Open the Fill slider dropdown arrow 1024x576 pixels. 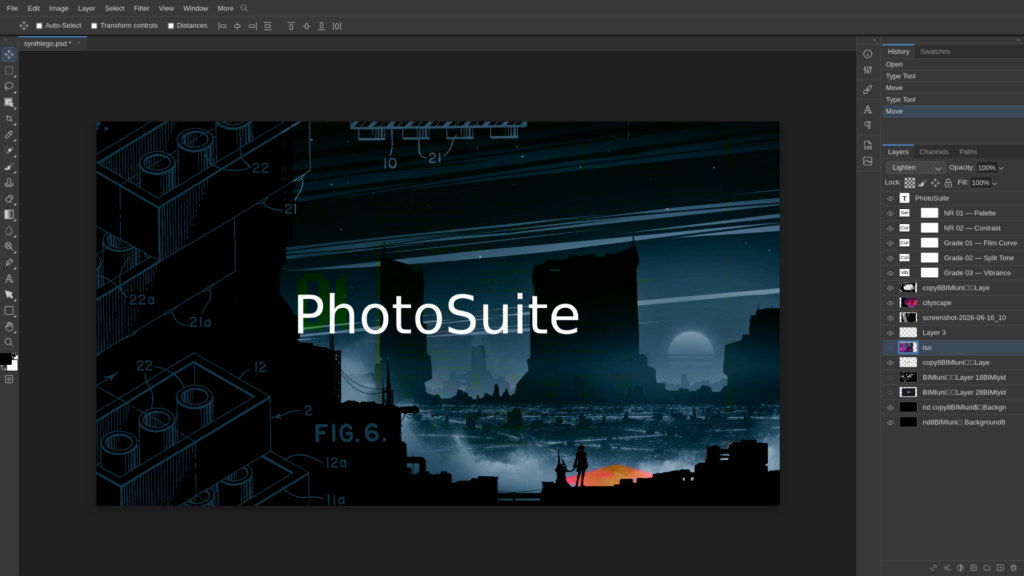click(x=995, y=183)
